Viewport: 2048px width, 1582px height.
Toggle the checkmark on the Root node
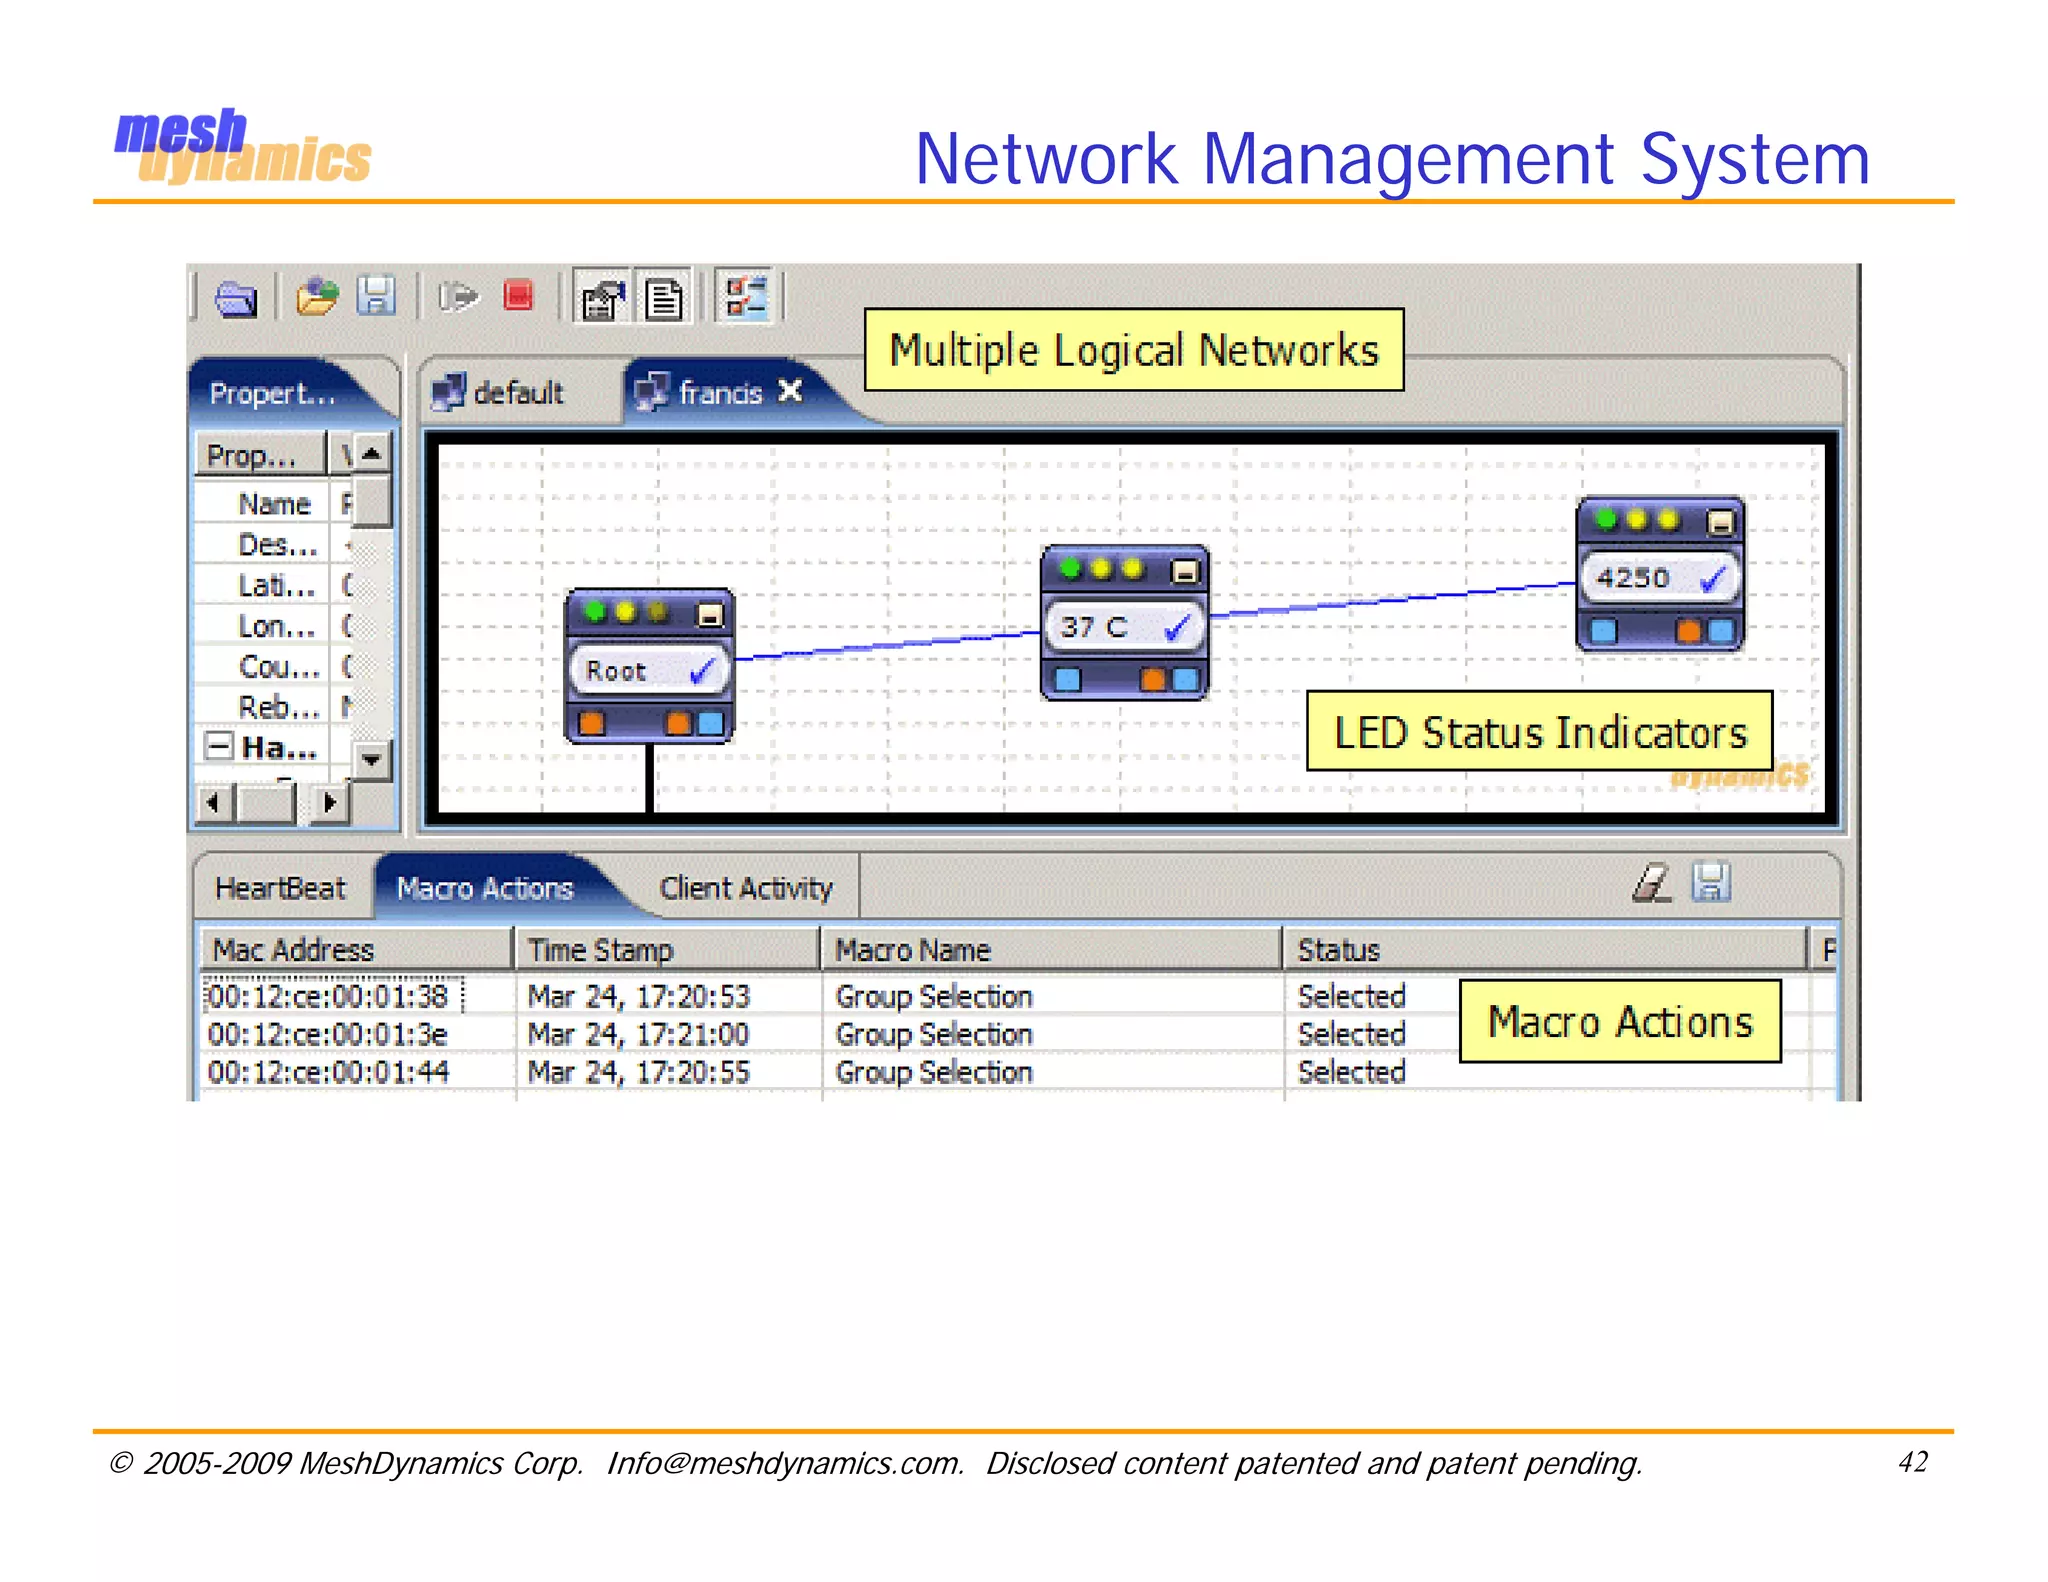(x=703, y=671)
